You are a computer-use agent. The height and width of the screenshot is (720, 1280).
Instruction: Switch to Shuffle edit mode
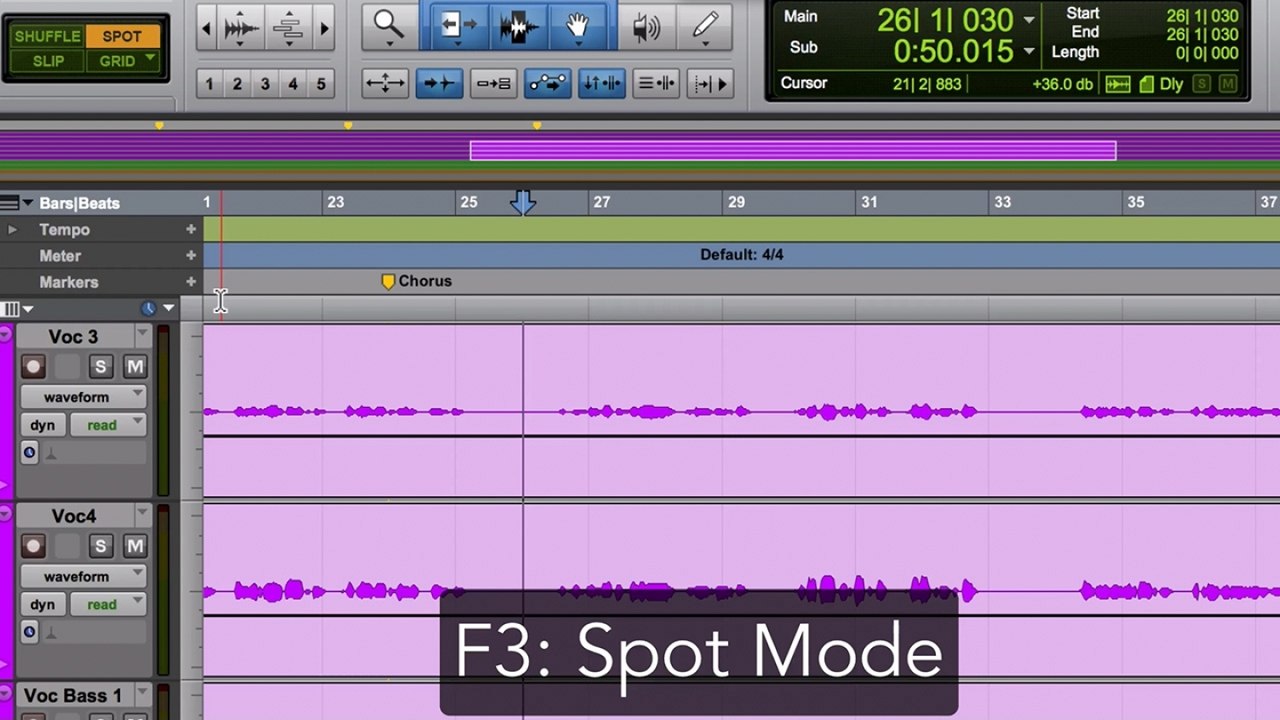pos(47,36)
